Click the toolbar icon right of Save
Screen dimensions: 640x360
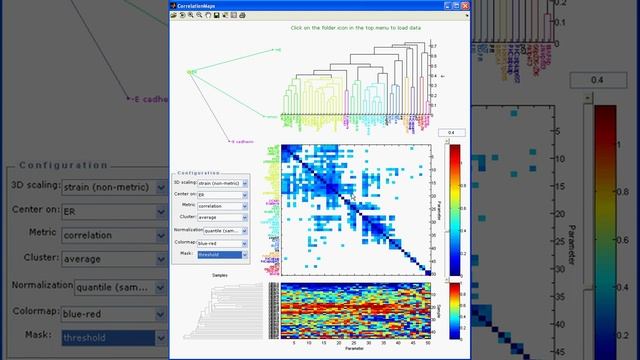(225, 16)
